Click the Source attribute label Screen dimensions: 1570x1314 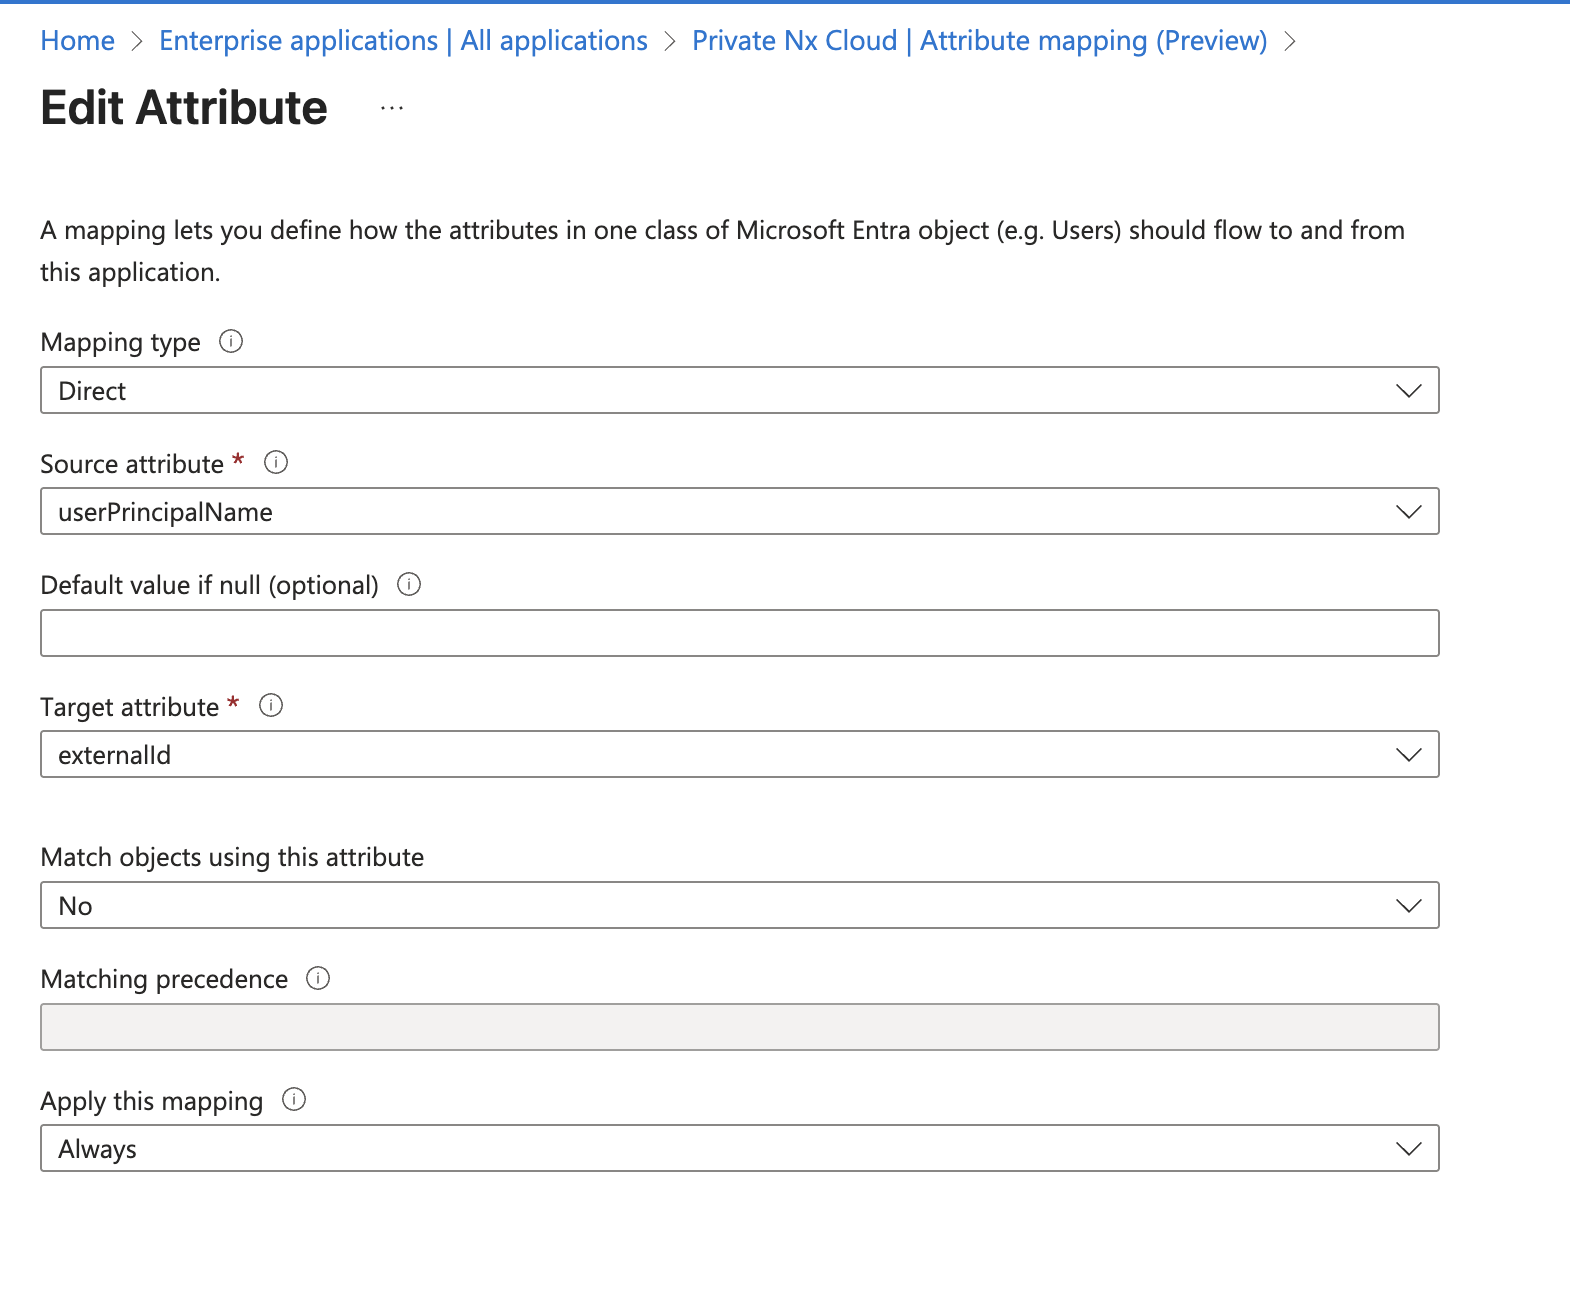[132, 464]
